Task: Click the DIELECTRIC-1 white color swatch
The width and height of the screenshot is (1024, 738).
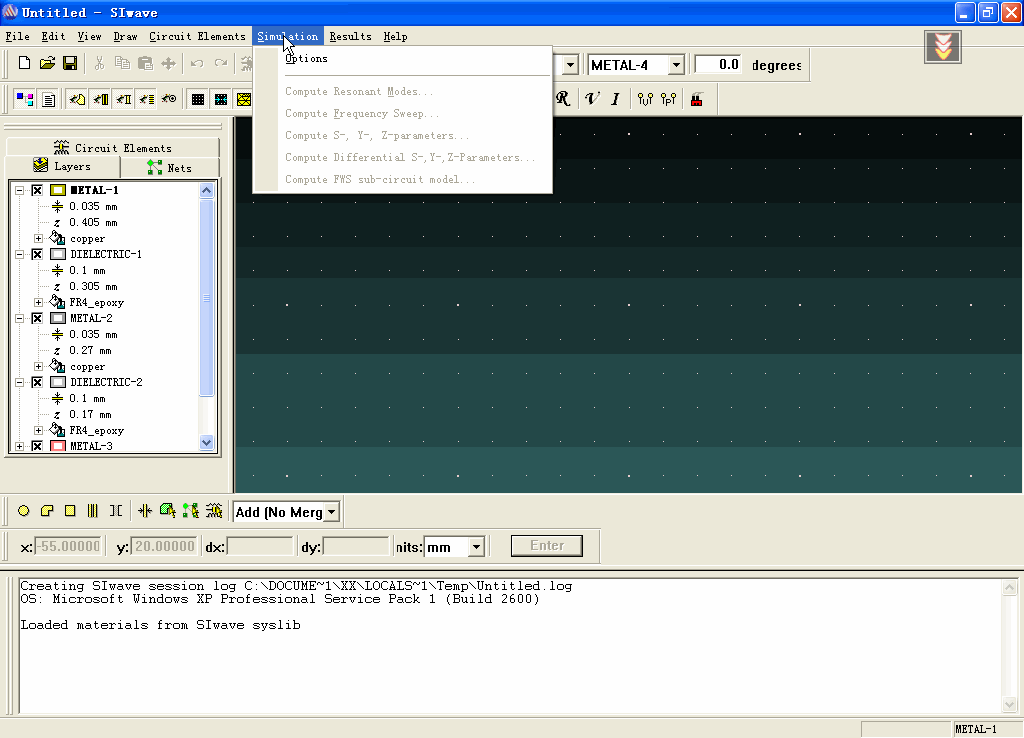Action: tap(58, 254)
